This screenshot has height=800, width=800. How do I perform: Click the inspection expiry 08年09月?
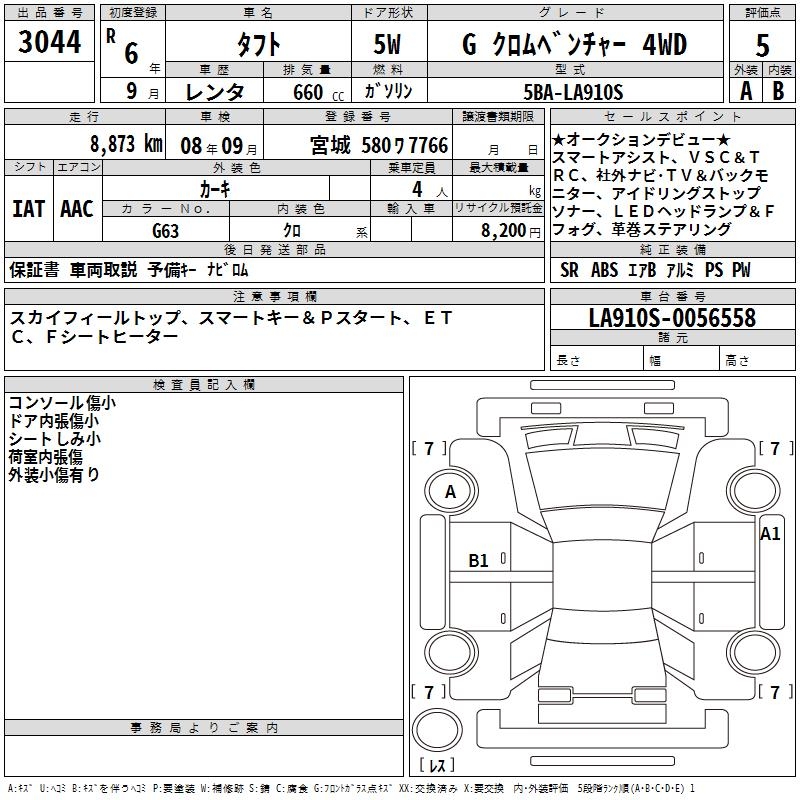click(x=219, y=146)
